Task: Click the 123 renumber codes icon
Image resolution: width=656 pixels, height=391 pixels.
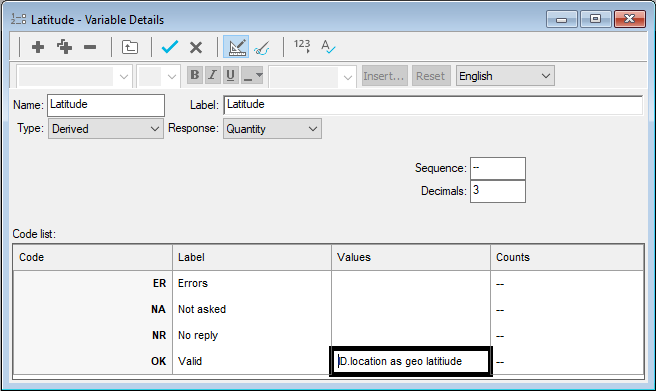Action: pos(302,46)
